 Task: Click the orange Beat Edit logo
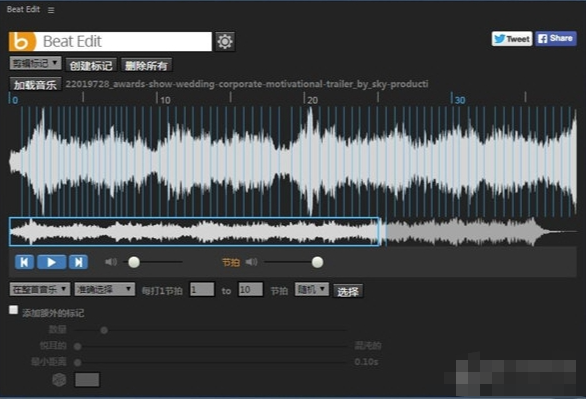(22, 41)
